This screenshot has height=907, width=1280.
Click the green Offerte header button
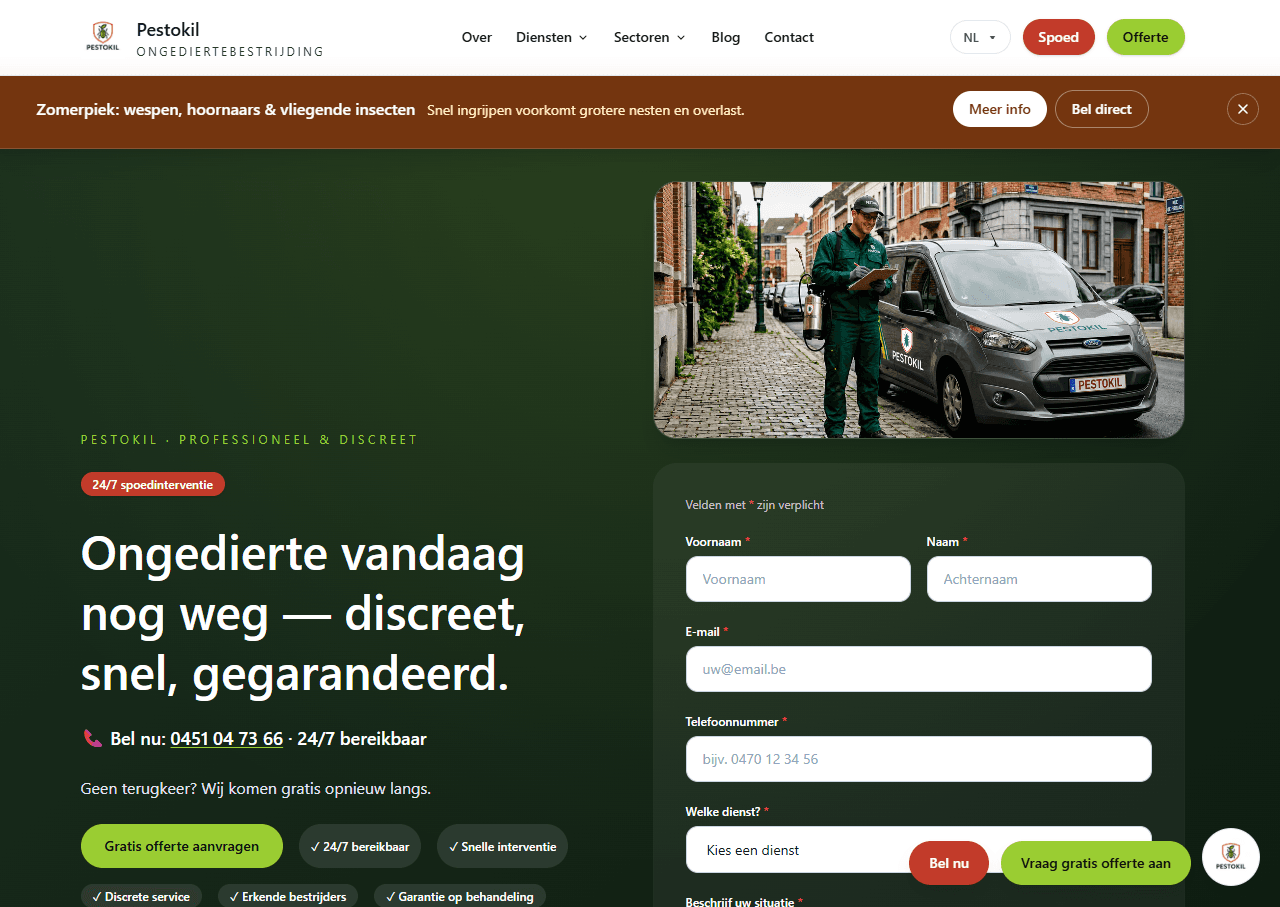(x=1145, y=37)
